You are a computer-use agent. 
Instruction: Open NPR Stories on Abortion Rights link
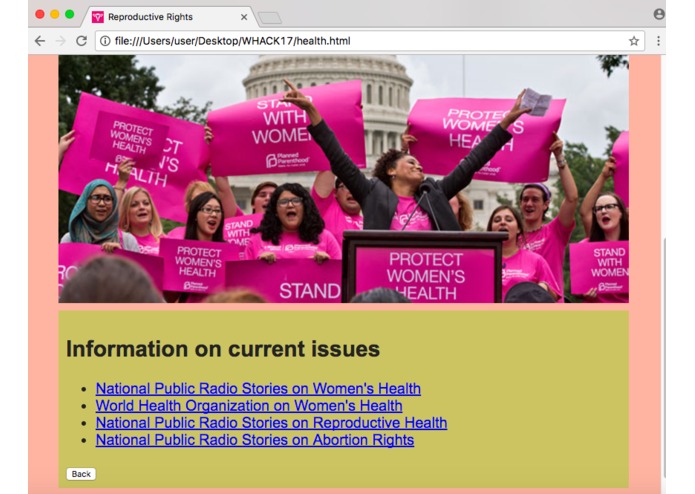coord(255,440)
